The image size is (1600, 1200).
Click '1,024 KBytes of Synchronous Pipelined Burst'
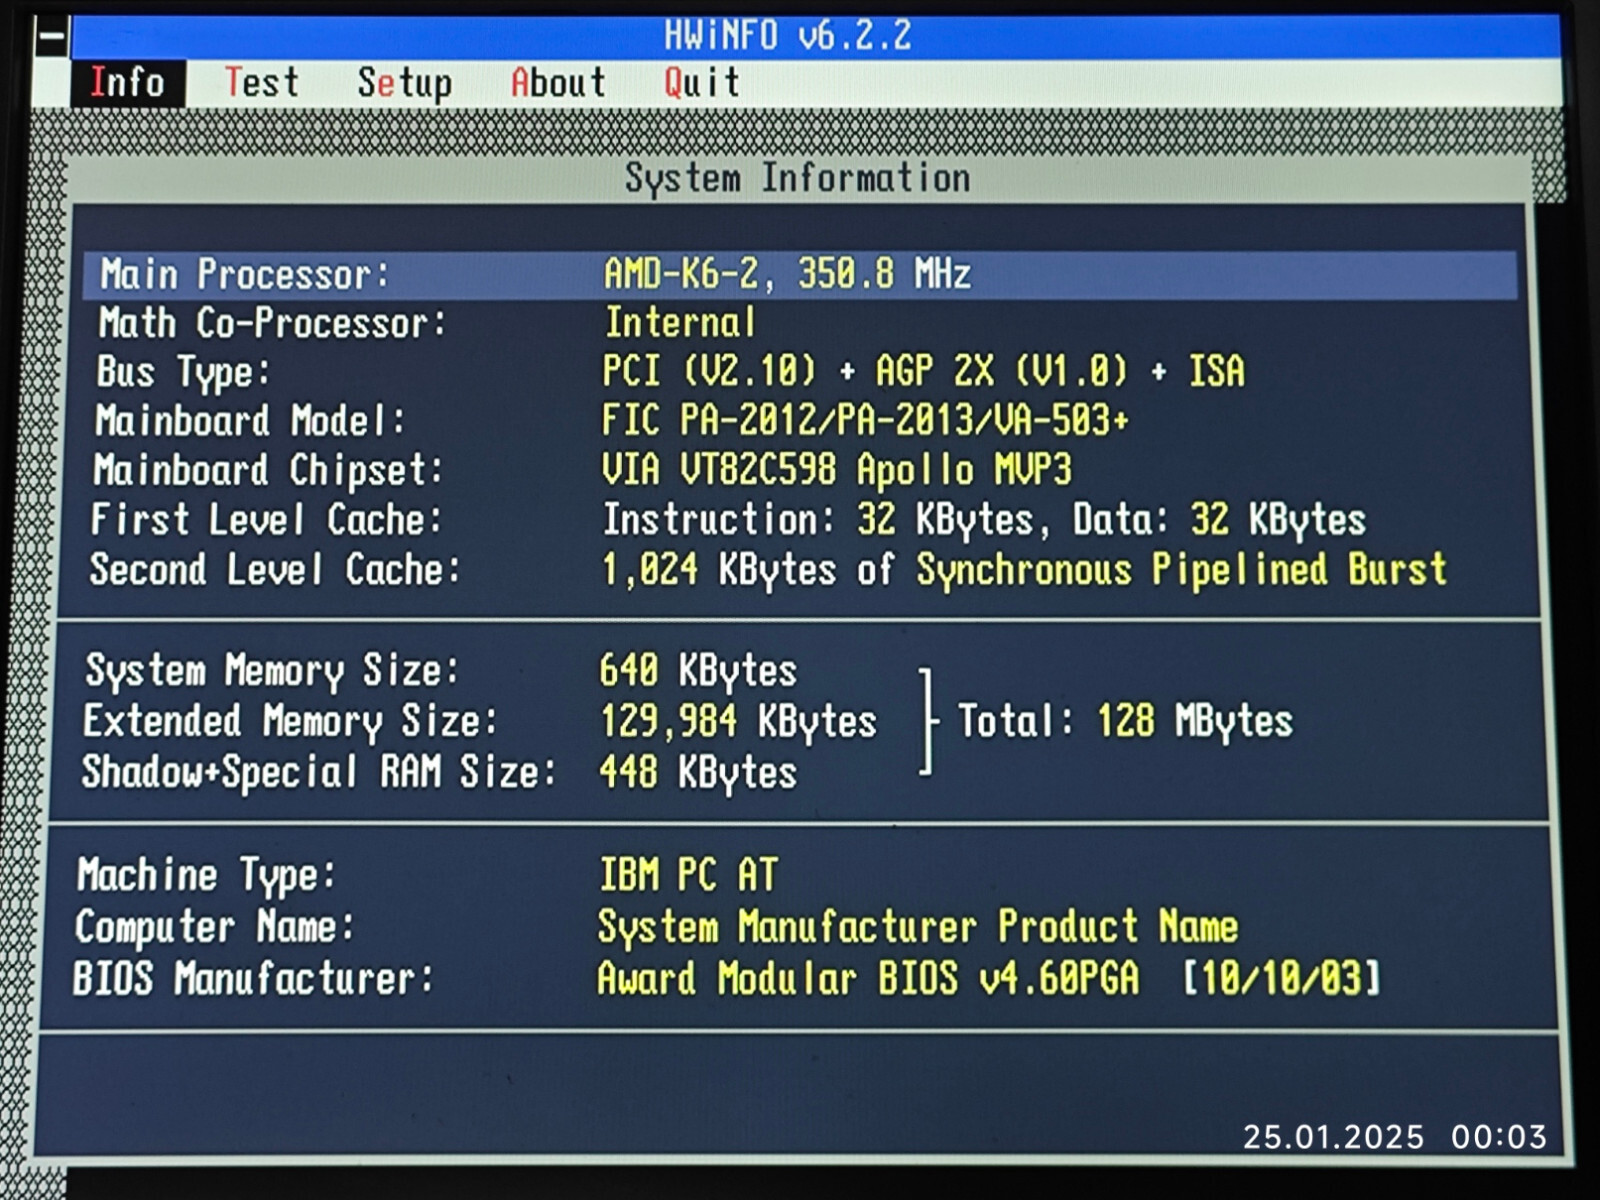pyautogui.click(x=1024, y=570)
